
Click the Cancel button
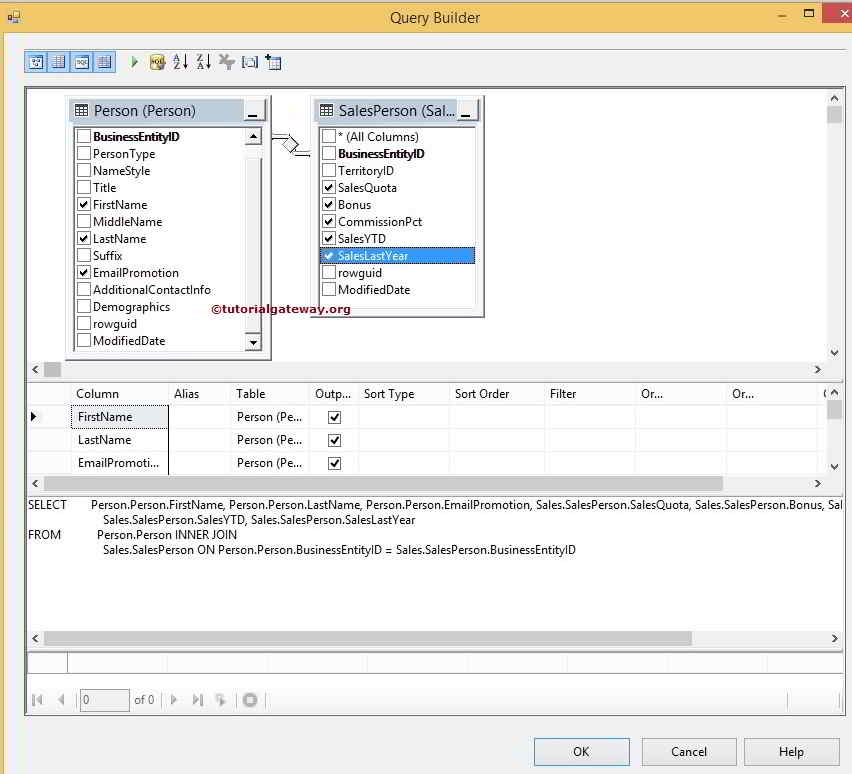point(688,751)
